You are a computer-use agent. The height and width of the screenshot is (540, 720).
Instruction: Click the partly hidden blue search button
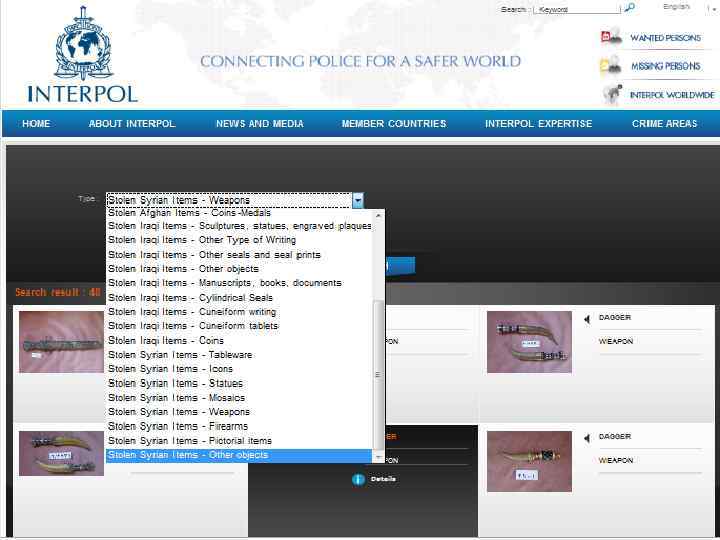[x=400, y=265]
